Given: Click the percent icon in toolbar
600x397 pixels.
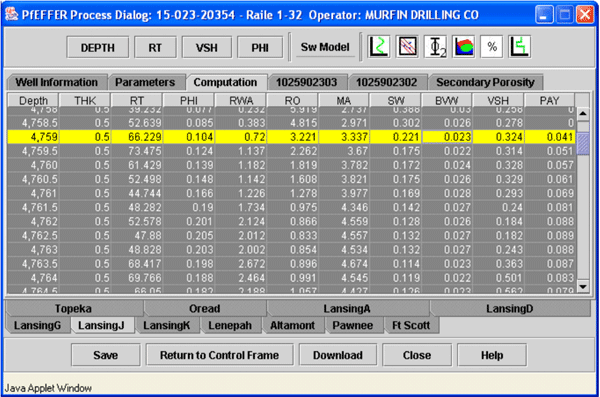Looking at the screenshot, I should pyautogui.click(x=492, y=47).
